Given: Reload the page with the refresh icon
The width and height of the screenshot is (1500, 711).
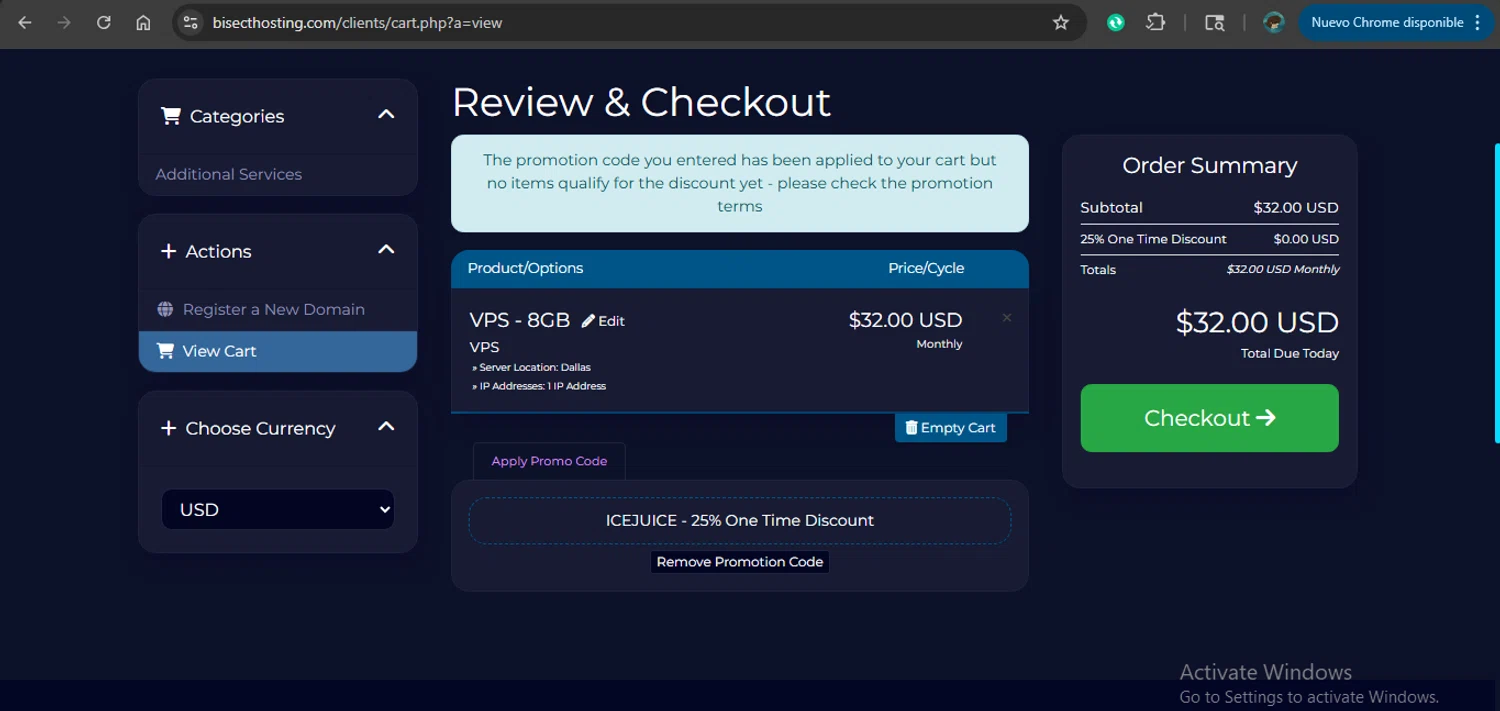Looking at the screenshot, I should pyautogui.click(x=104, y=22).
